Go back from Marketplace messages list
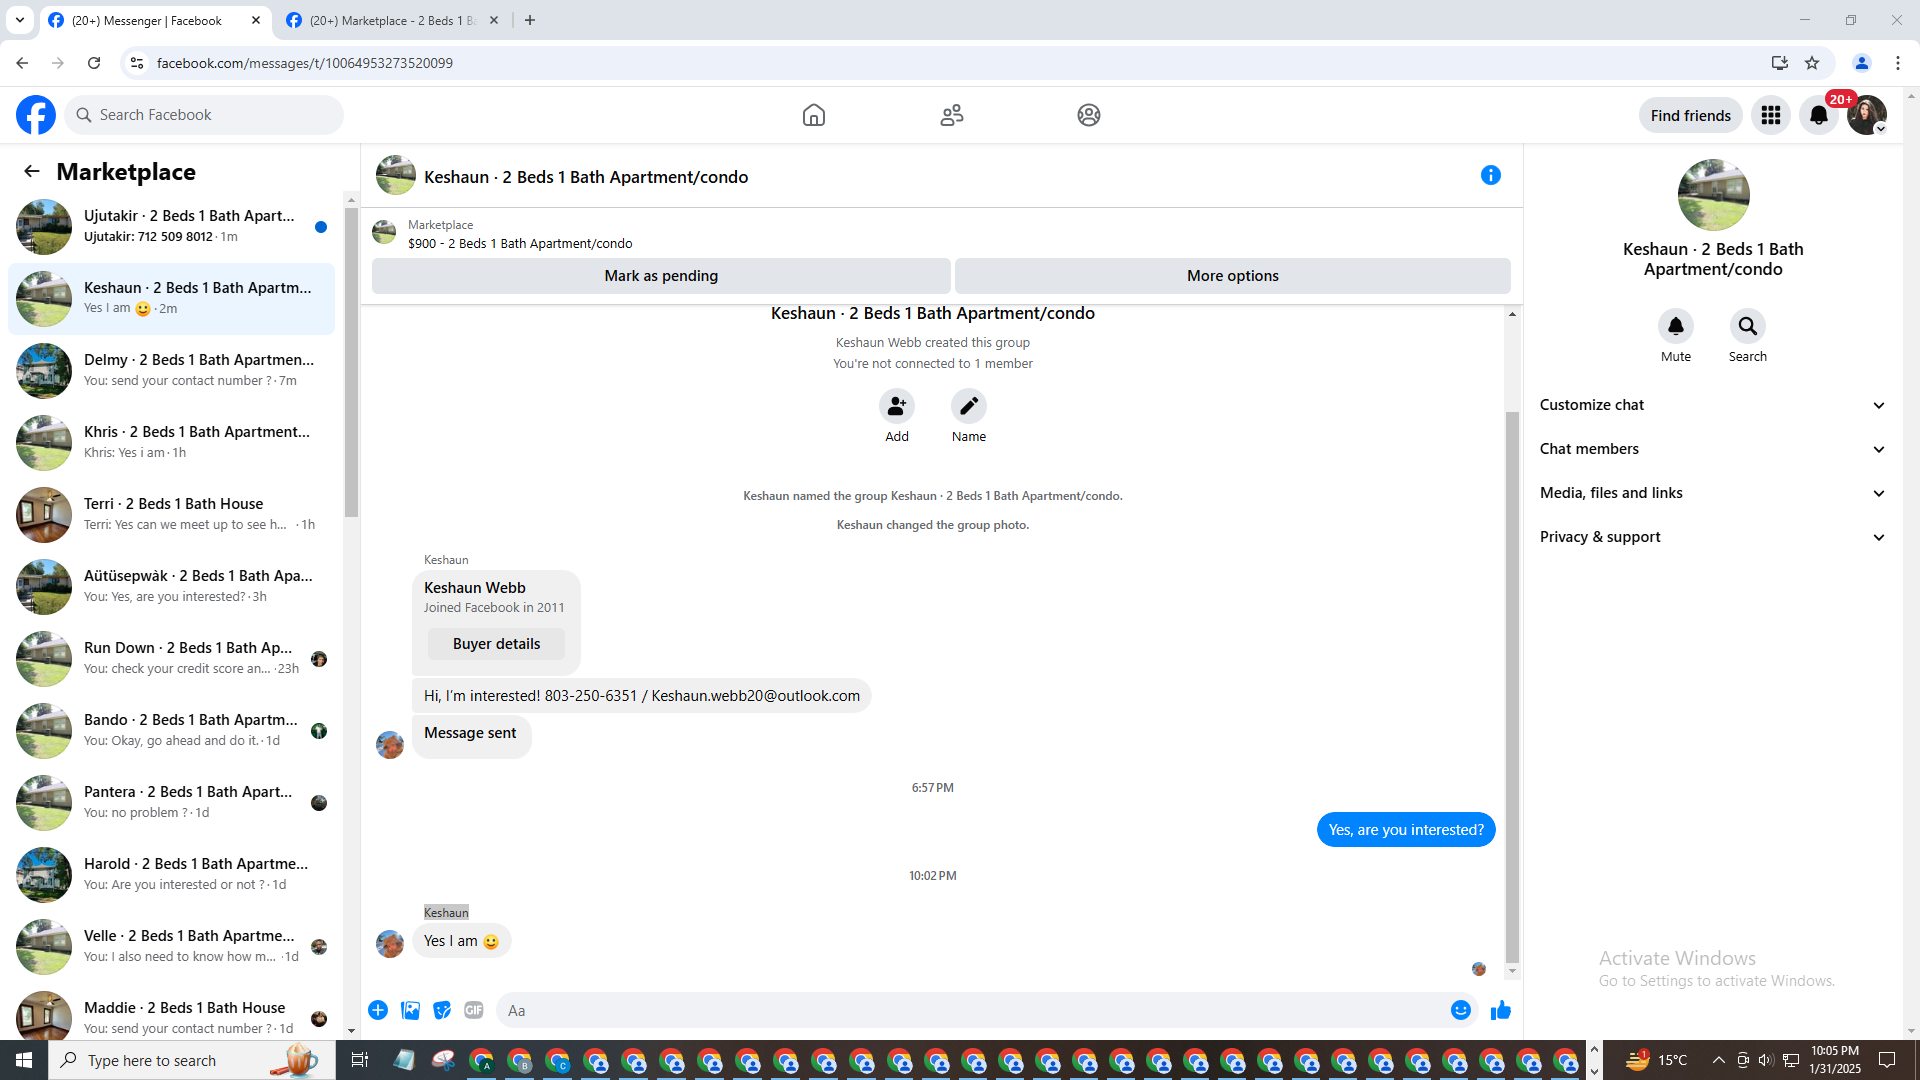 tap(32, 171)
